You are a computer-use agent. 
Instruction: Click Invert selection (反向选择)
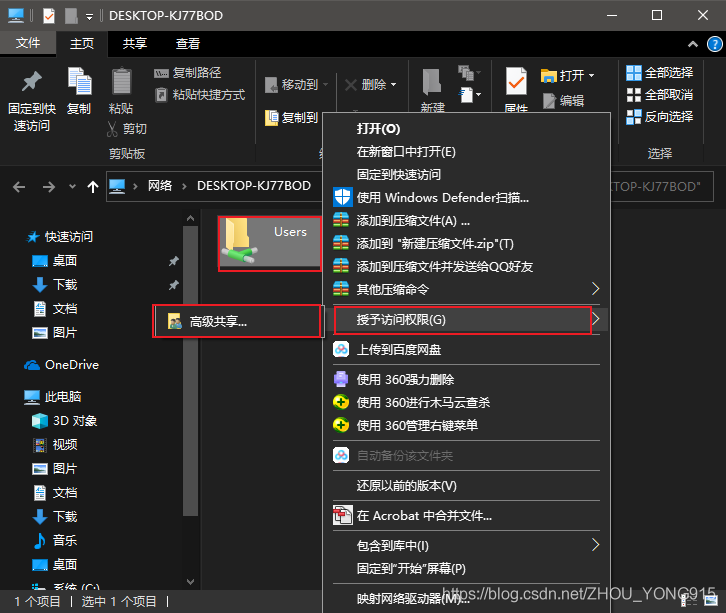(660, 117)
